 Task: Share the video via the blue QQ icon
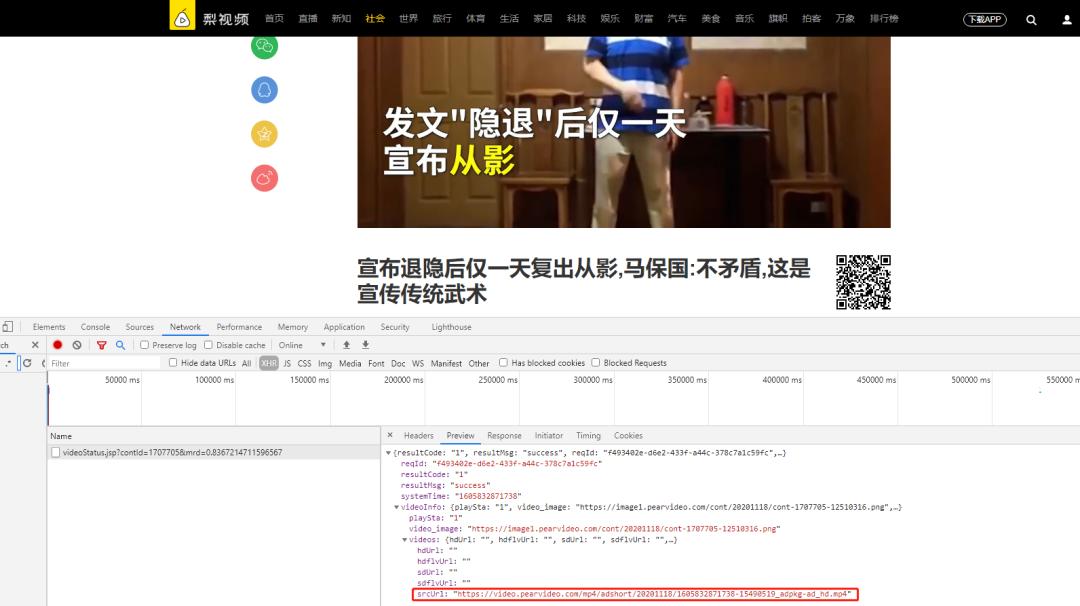click(264, 90)
